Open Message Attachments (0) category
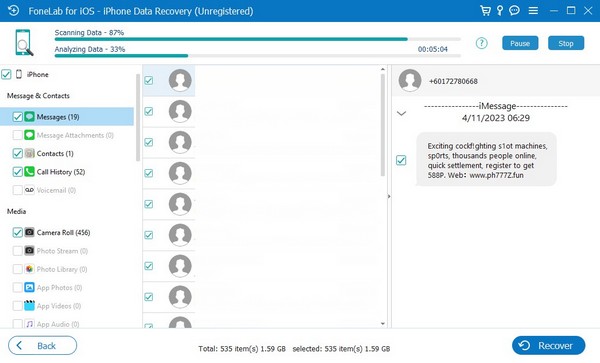600x363 pixels. tap(75, 135)
